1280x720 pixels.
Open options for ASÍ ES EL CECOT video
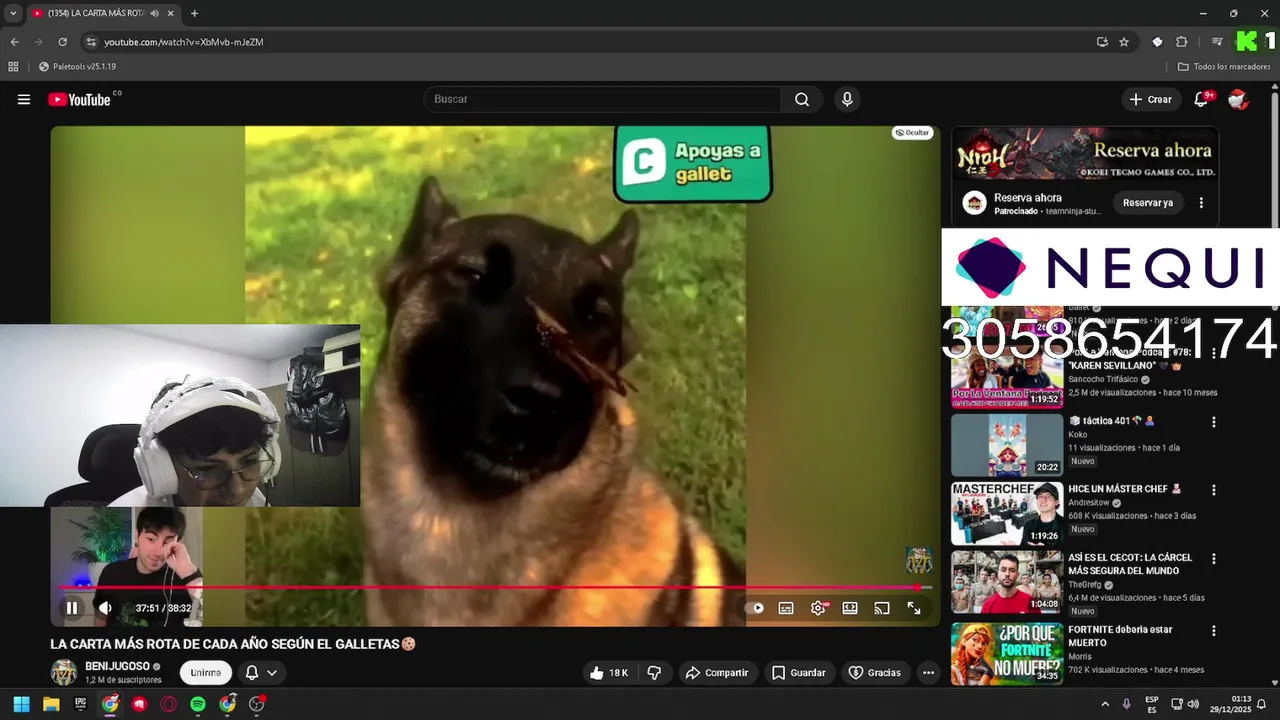point(1214,559)
